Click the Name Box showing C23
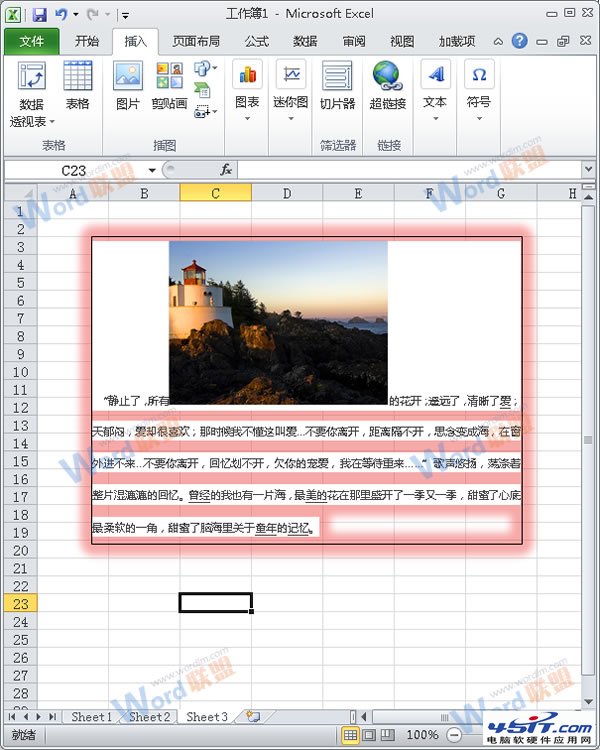This screenshot has width=600, height=750. 75,170
